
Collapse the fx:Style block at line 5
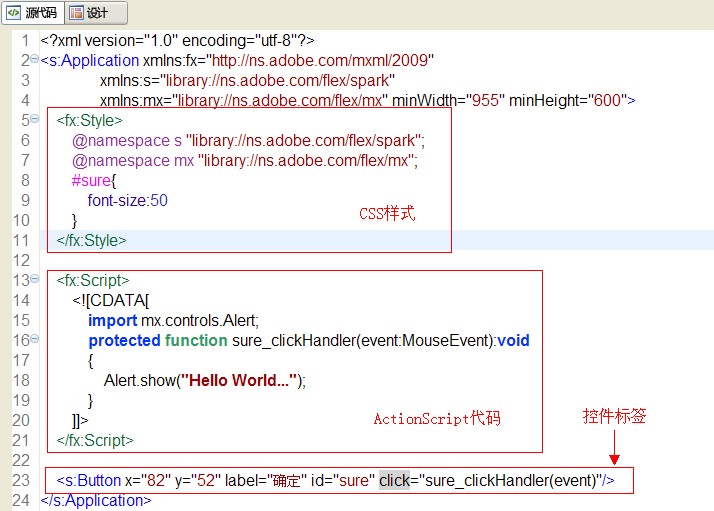(x=34, y=119)
